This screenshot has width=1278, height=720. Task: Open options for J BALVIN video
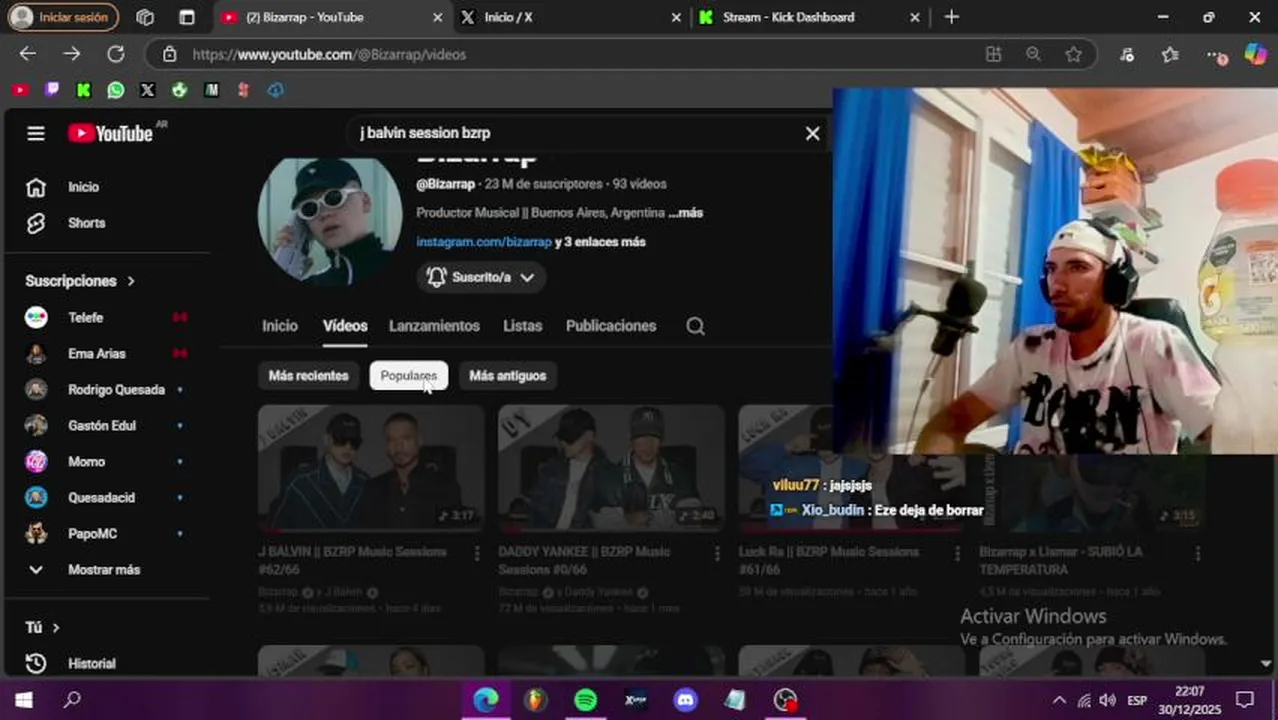(477, 553)
